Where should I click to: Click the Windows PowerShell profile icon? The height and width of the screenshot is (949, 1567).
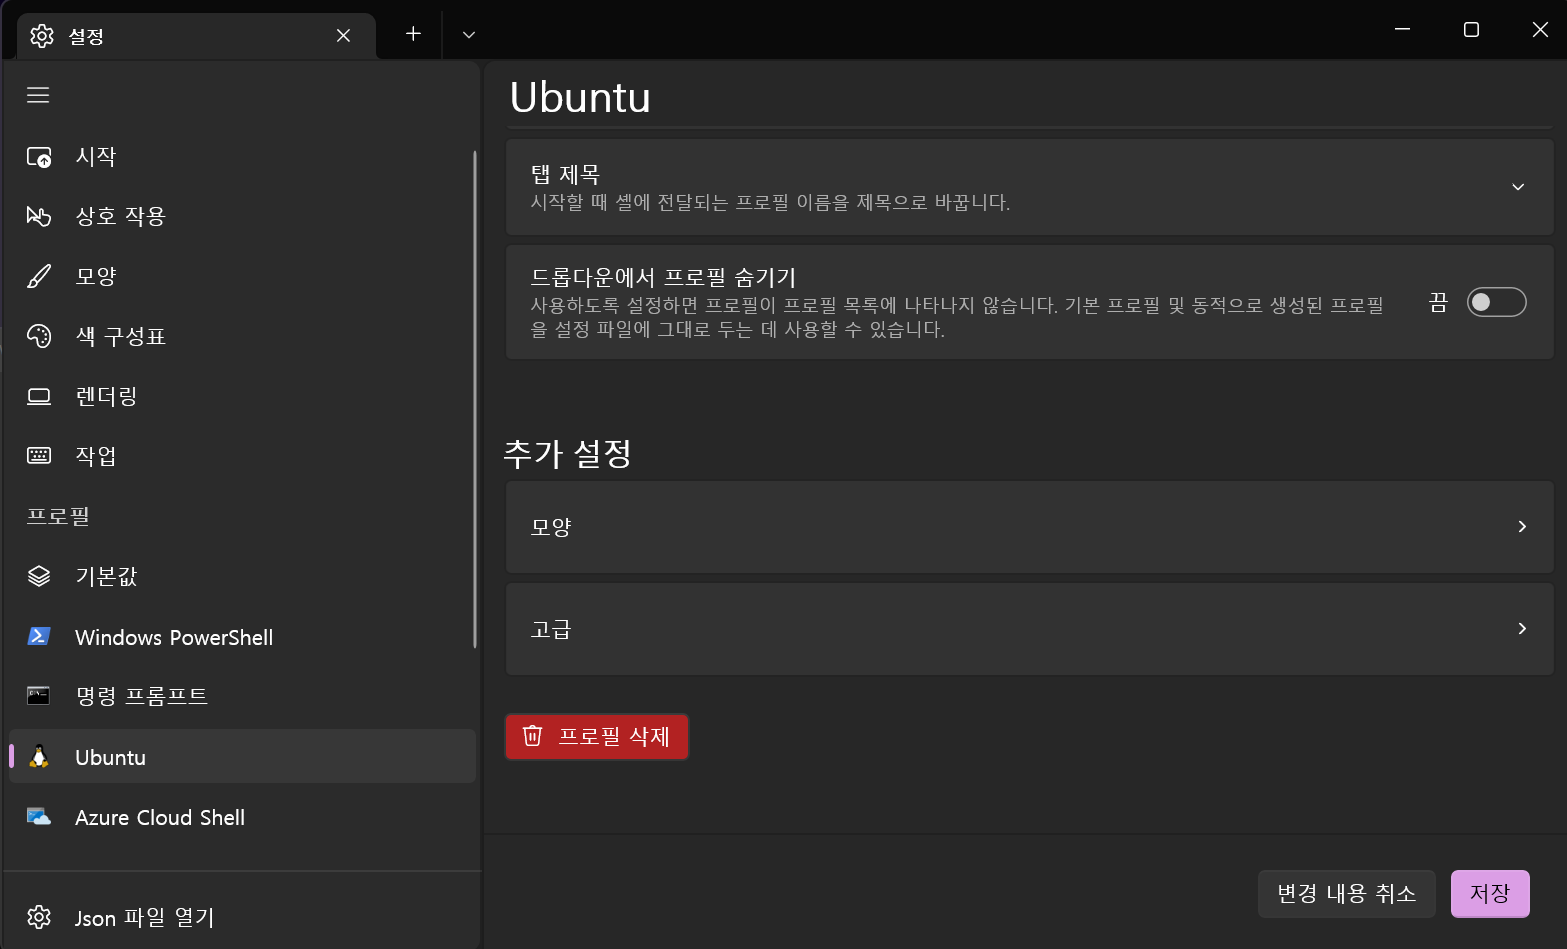[x=39, y=637]
